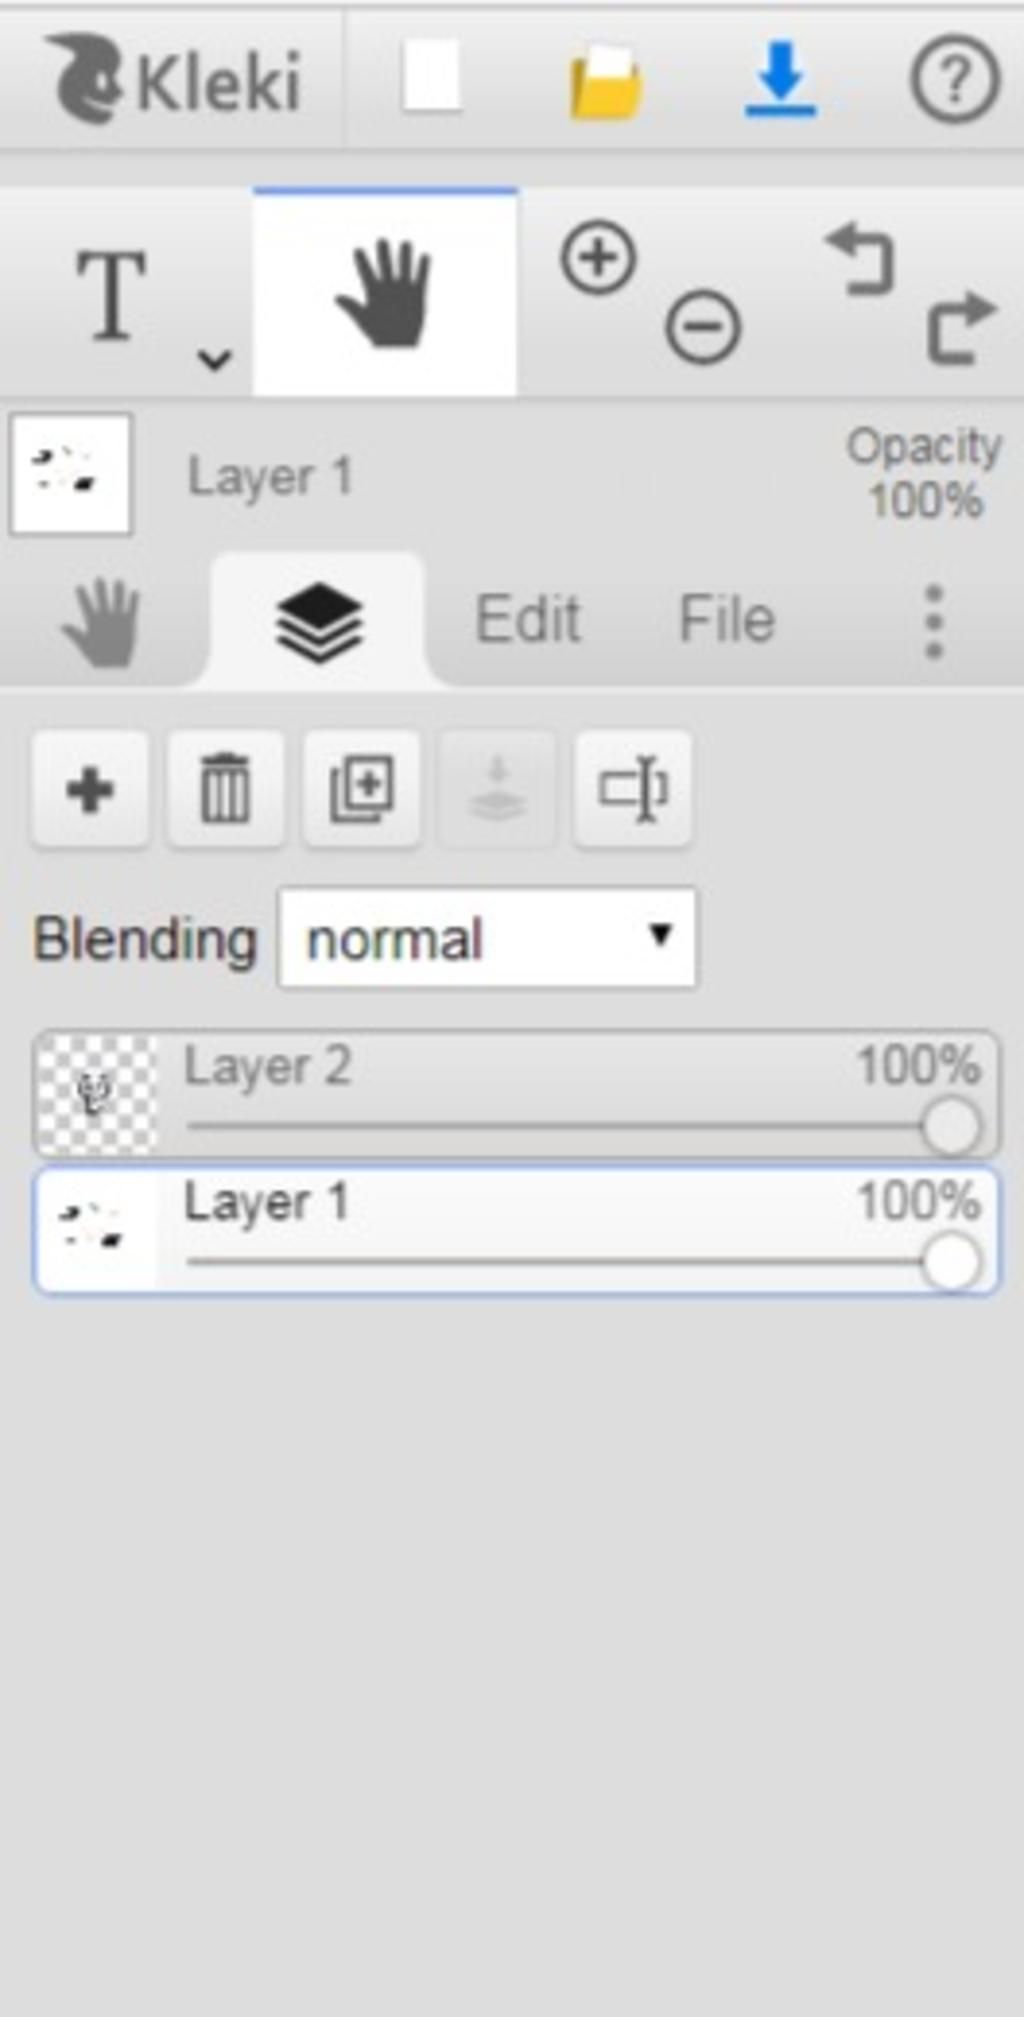Zoom in with plus magnifier

click(x=598, y=258)
